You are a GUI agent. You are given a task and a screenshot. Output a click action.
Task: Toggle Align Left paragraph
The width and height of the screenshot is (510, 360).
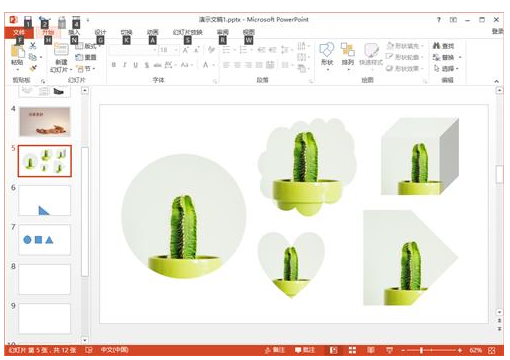(226, 65)
